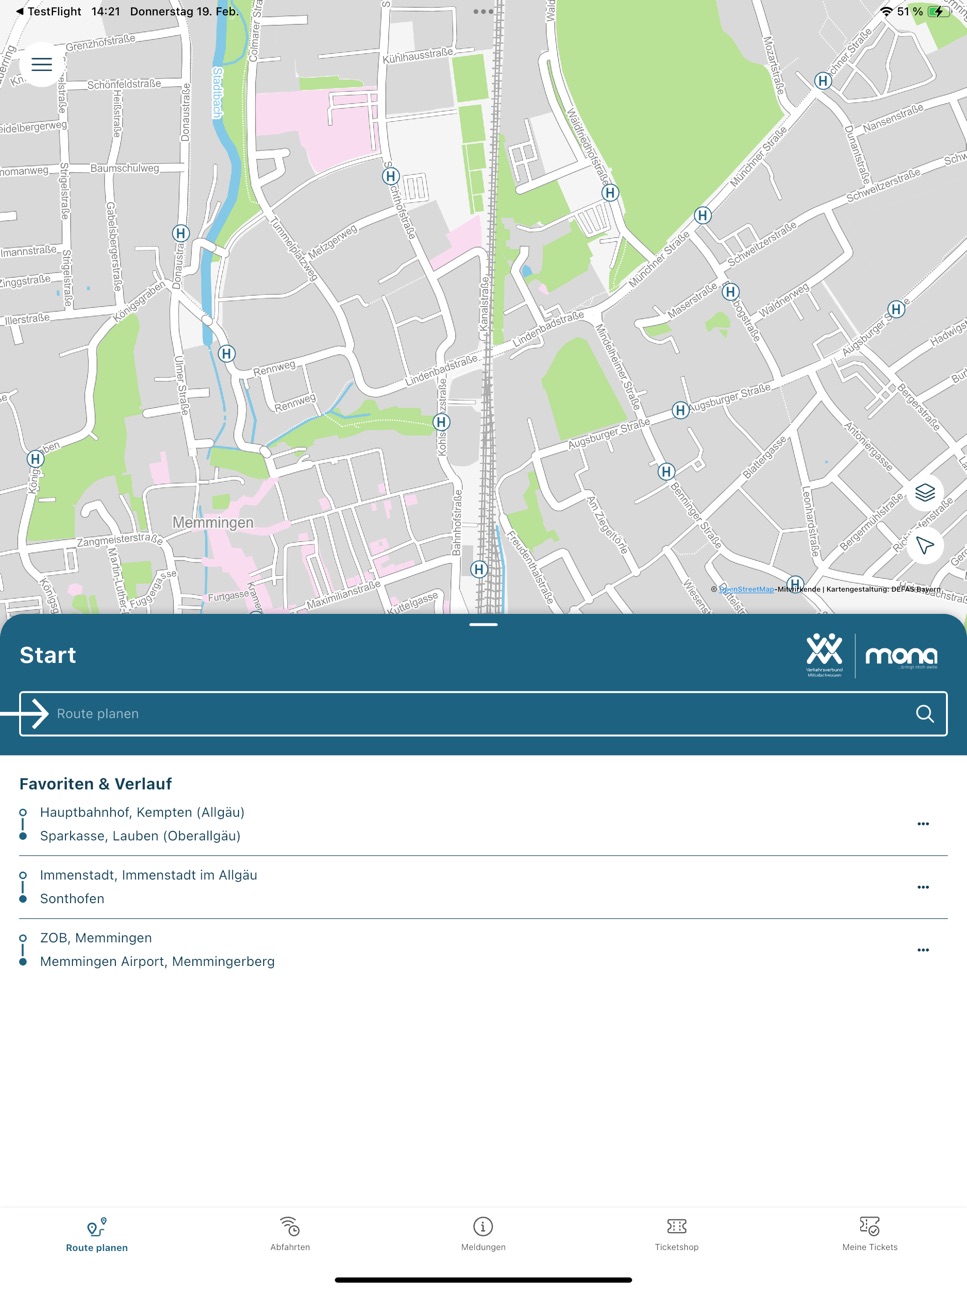Select ZOB, Memmingen entry
The height and width of the screenshot is (1290, 967).
coord(96,938)
